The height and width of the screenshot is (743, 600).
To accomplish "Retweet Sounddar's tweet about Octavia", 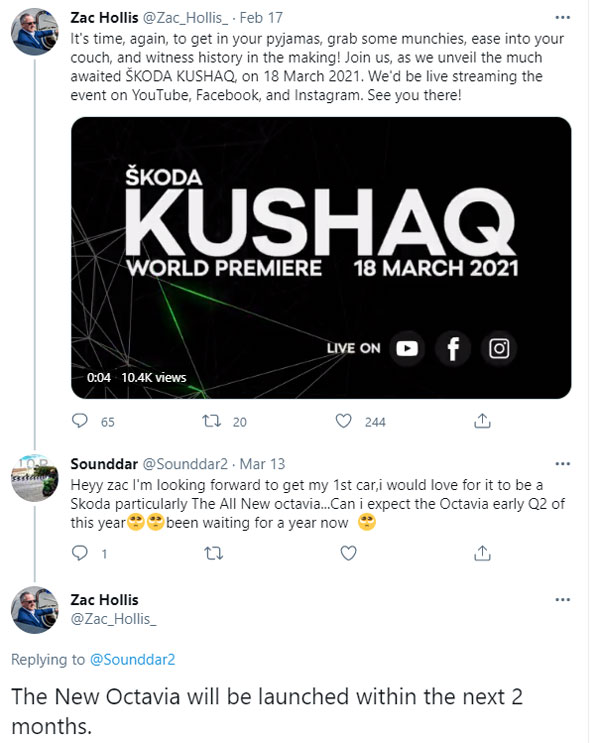I will pyautogui.click(x=213, y=552).
